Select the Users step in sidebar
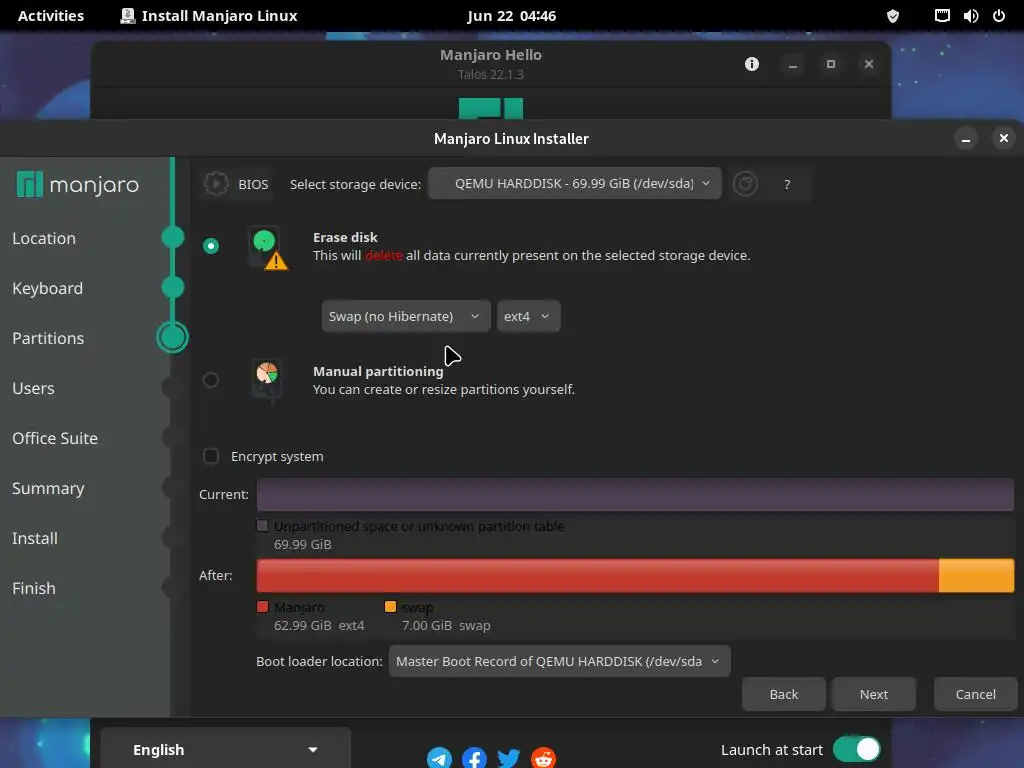Viewport: 1024px width, 768px height. (33, 388)
